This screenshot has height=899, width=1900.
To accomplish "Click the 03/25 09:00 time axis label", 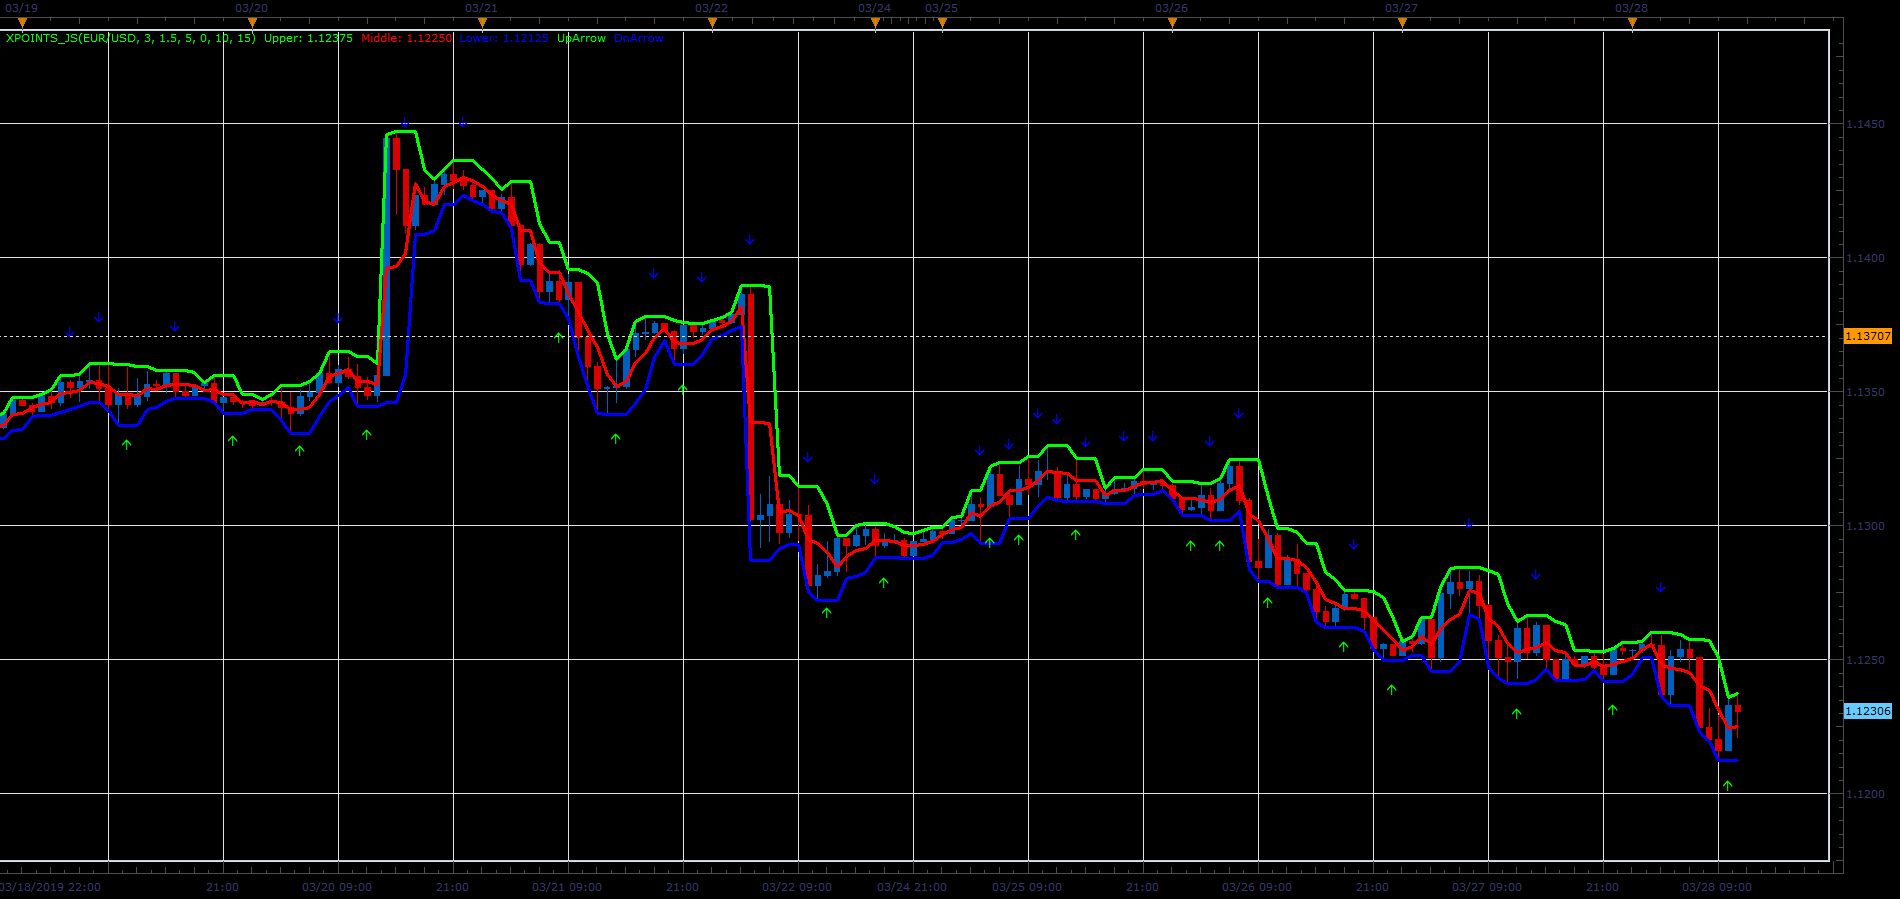I will click(x=1027, y=887).
